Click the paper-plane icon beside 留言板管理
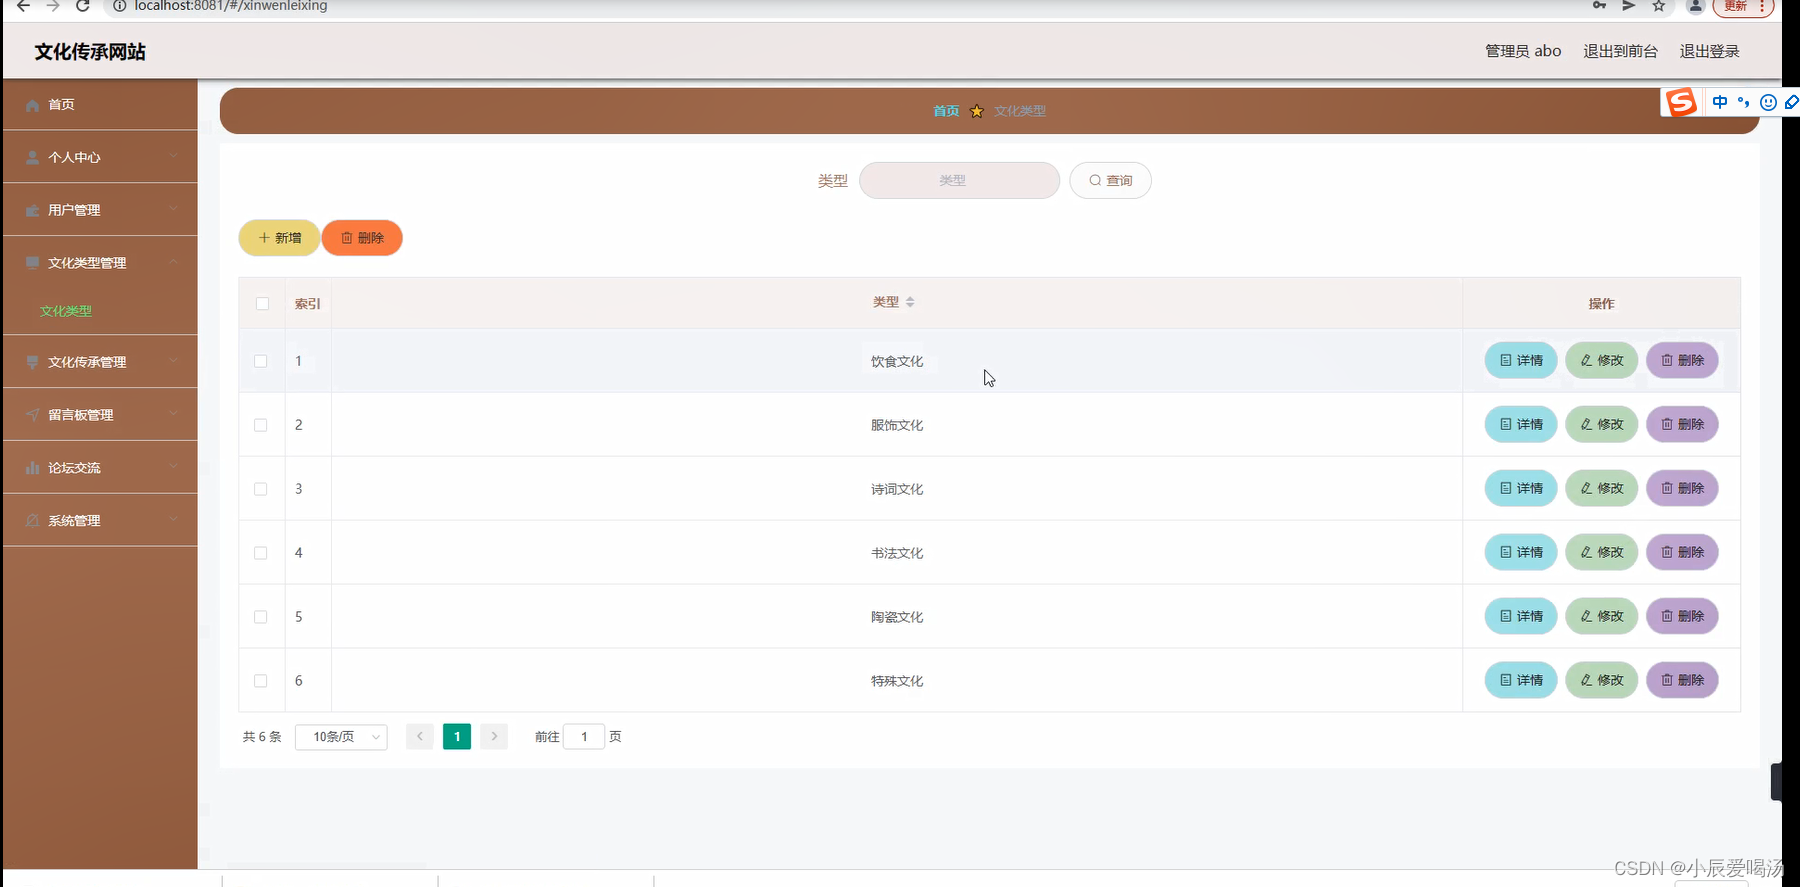Screen dimensions: 1800x887 (x=32, y=415)
